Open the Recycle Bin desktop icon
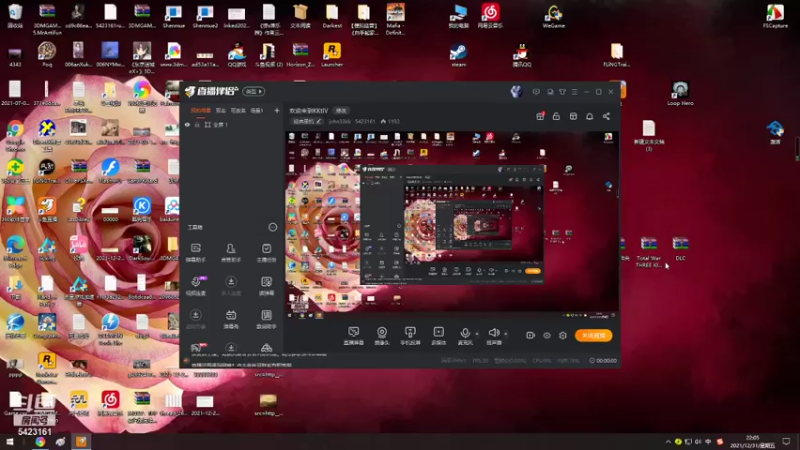800x450 pixels. click(15, 15)
